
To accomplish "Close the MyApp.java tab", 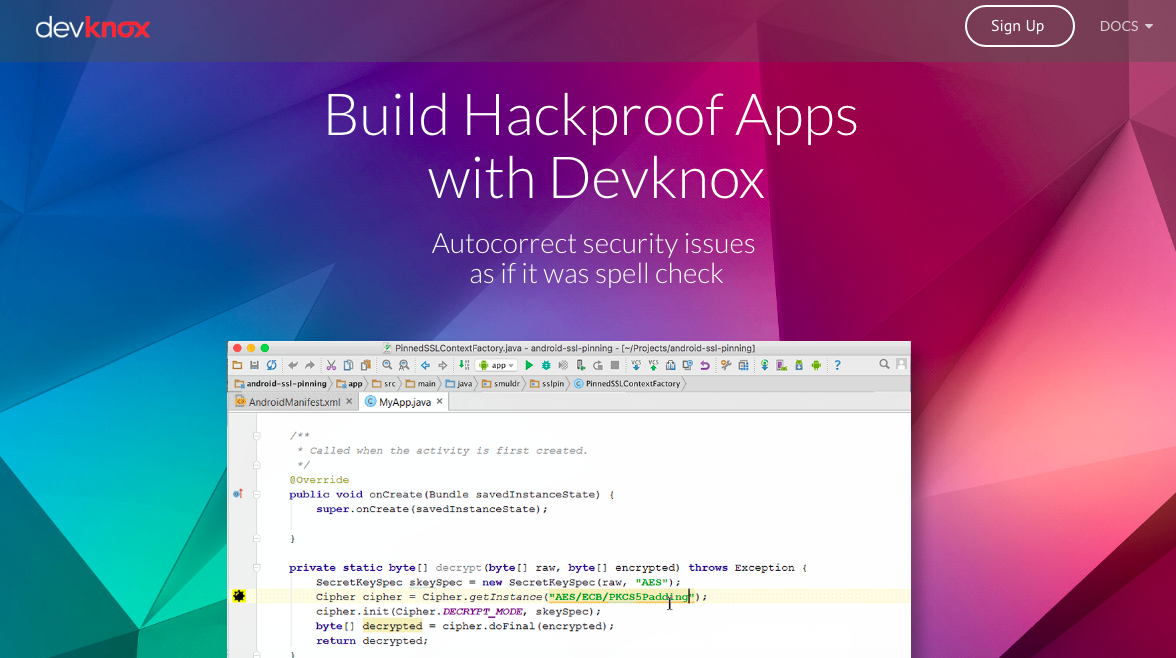I will pyautogui.click(x=440, y=401).
